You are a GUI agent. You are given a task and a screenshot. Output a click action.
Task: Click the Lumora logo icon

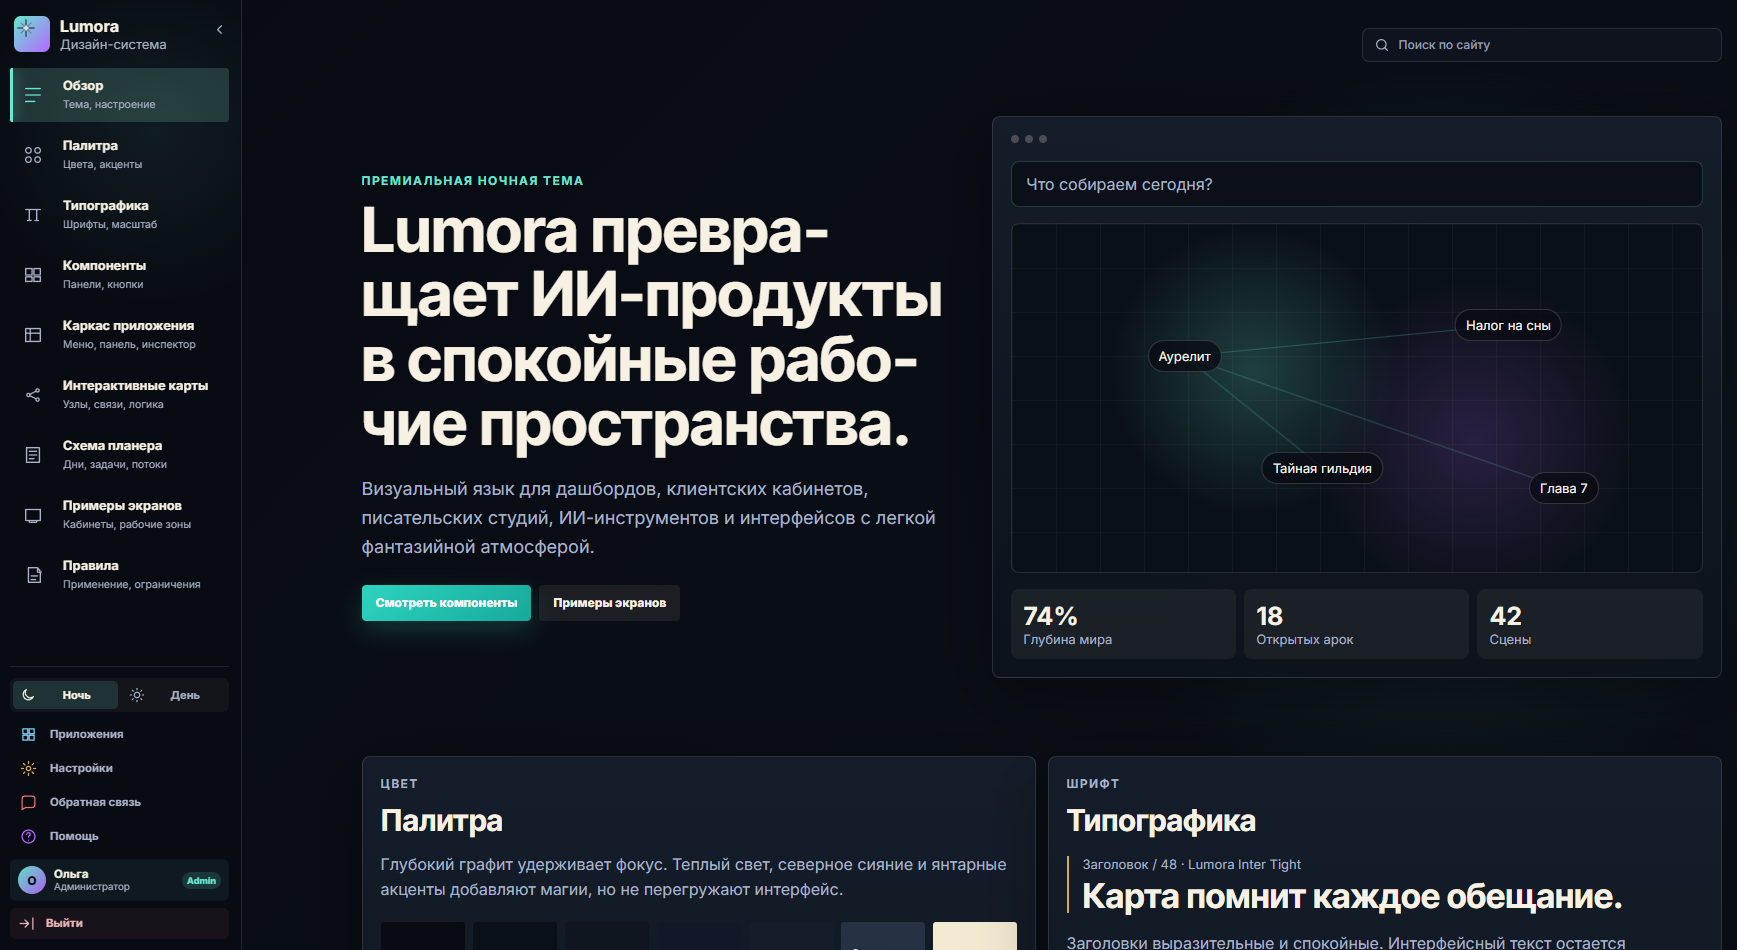(32, 34)
